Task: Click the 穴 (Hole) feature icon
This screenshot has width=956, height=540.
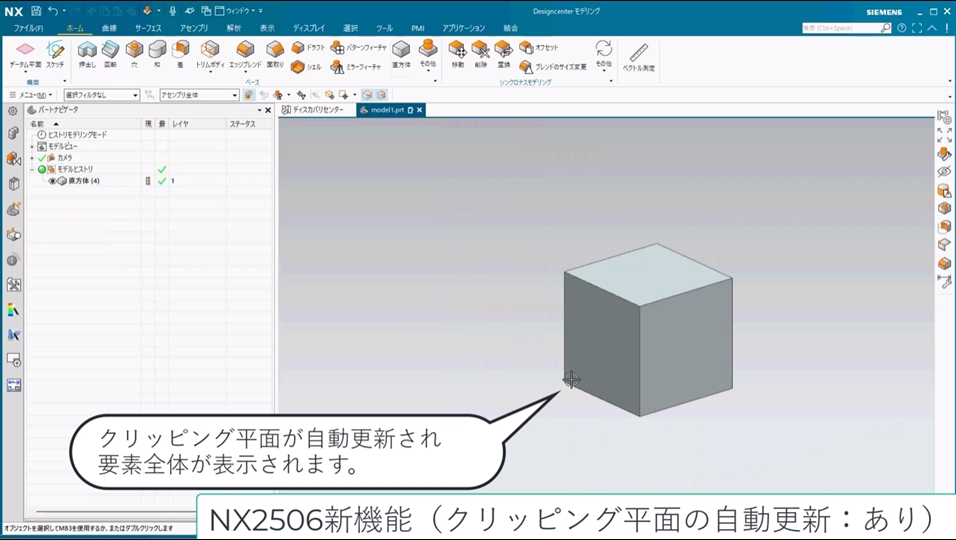Action: coord(134,51)
